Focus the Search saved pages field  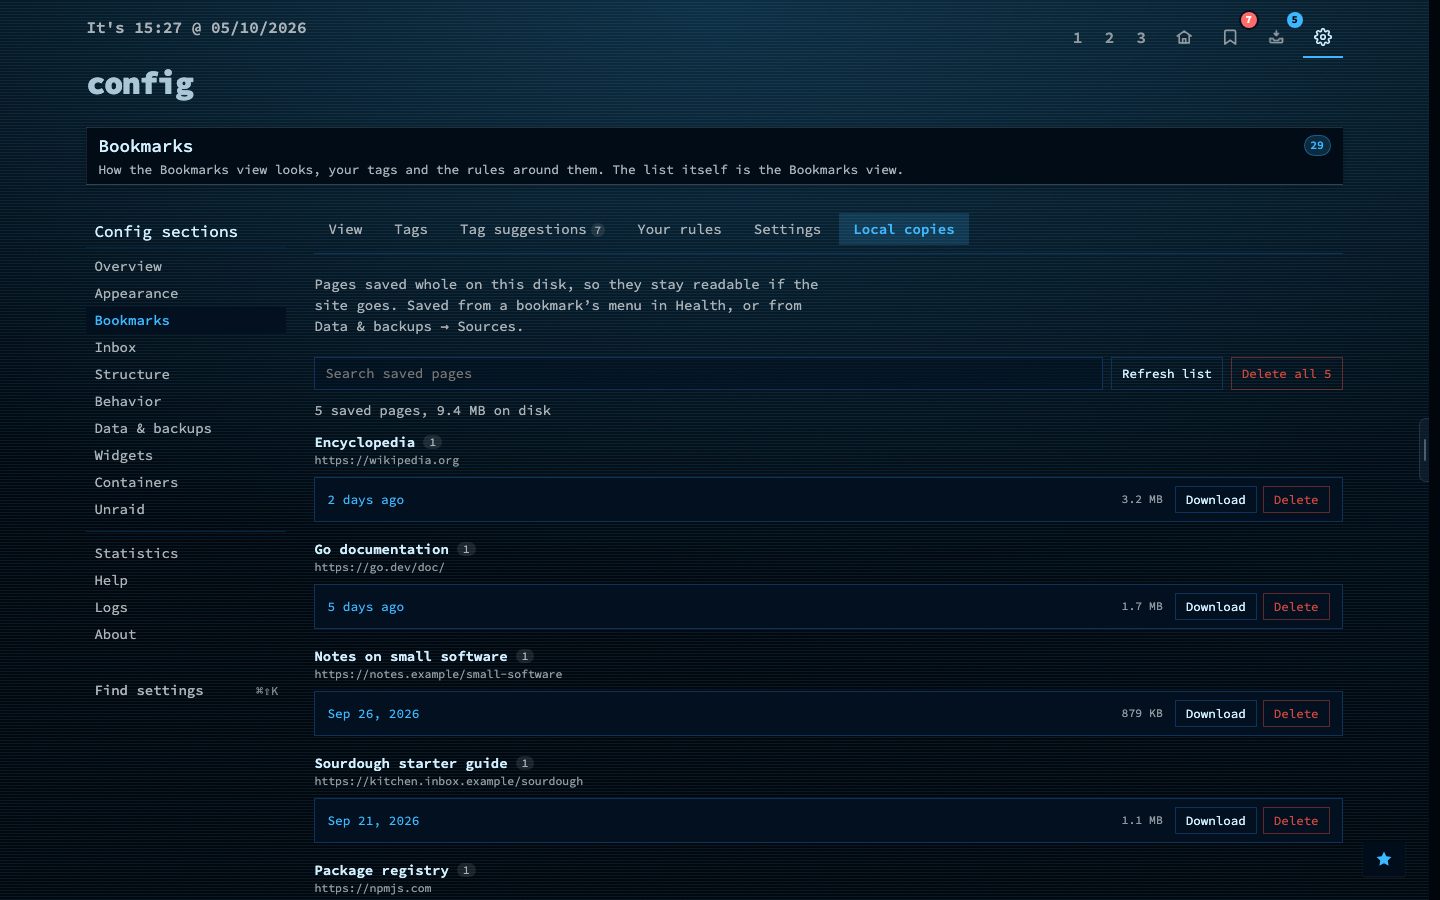tap(708, 373)
